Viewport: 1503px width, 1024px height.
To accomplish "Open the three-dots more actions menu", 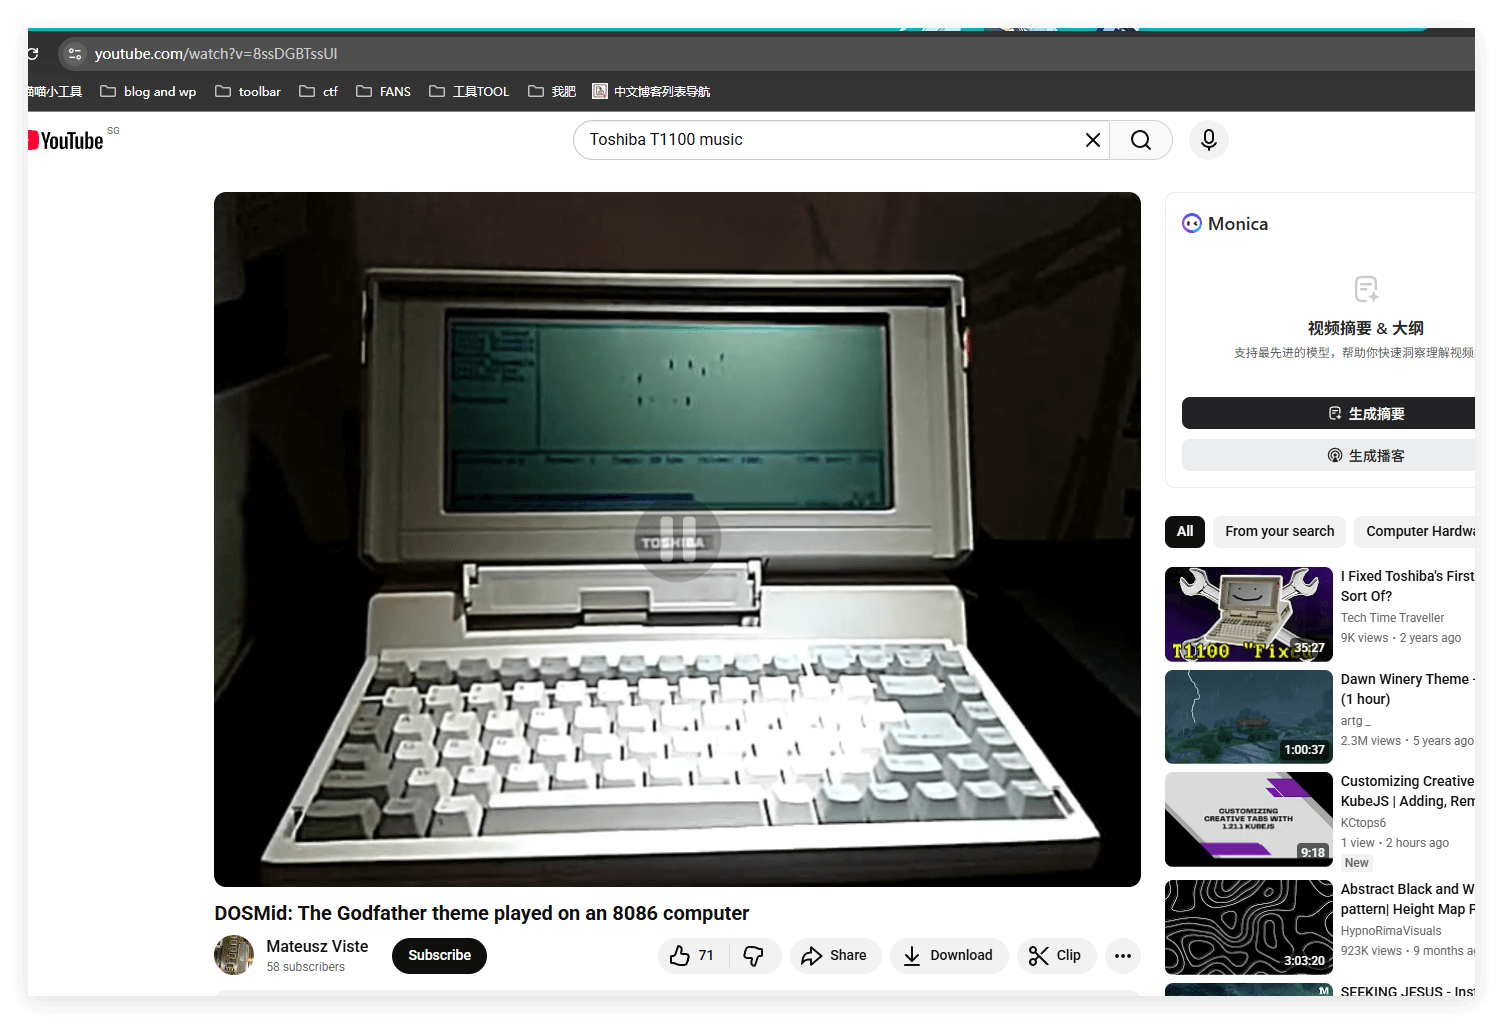I will [x=1122, y=956].
